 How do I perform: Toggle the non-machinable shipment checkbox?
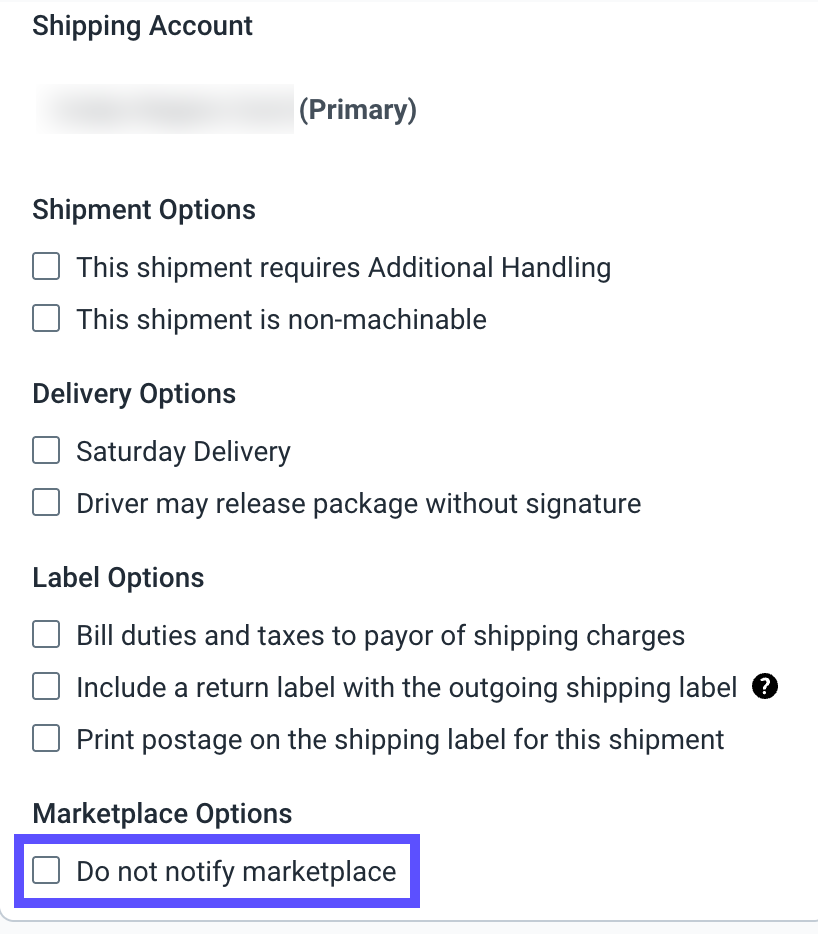point(46,318)
